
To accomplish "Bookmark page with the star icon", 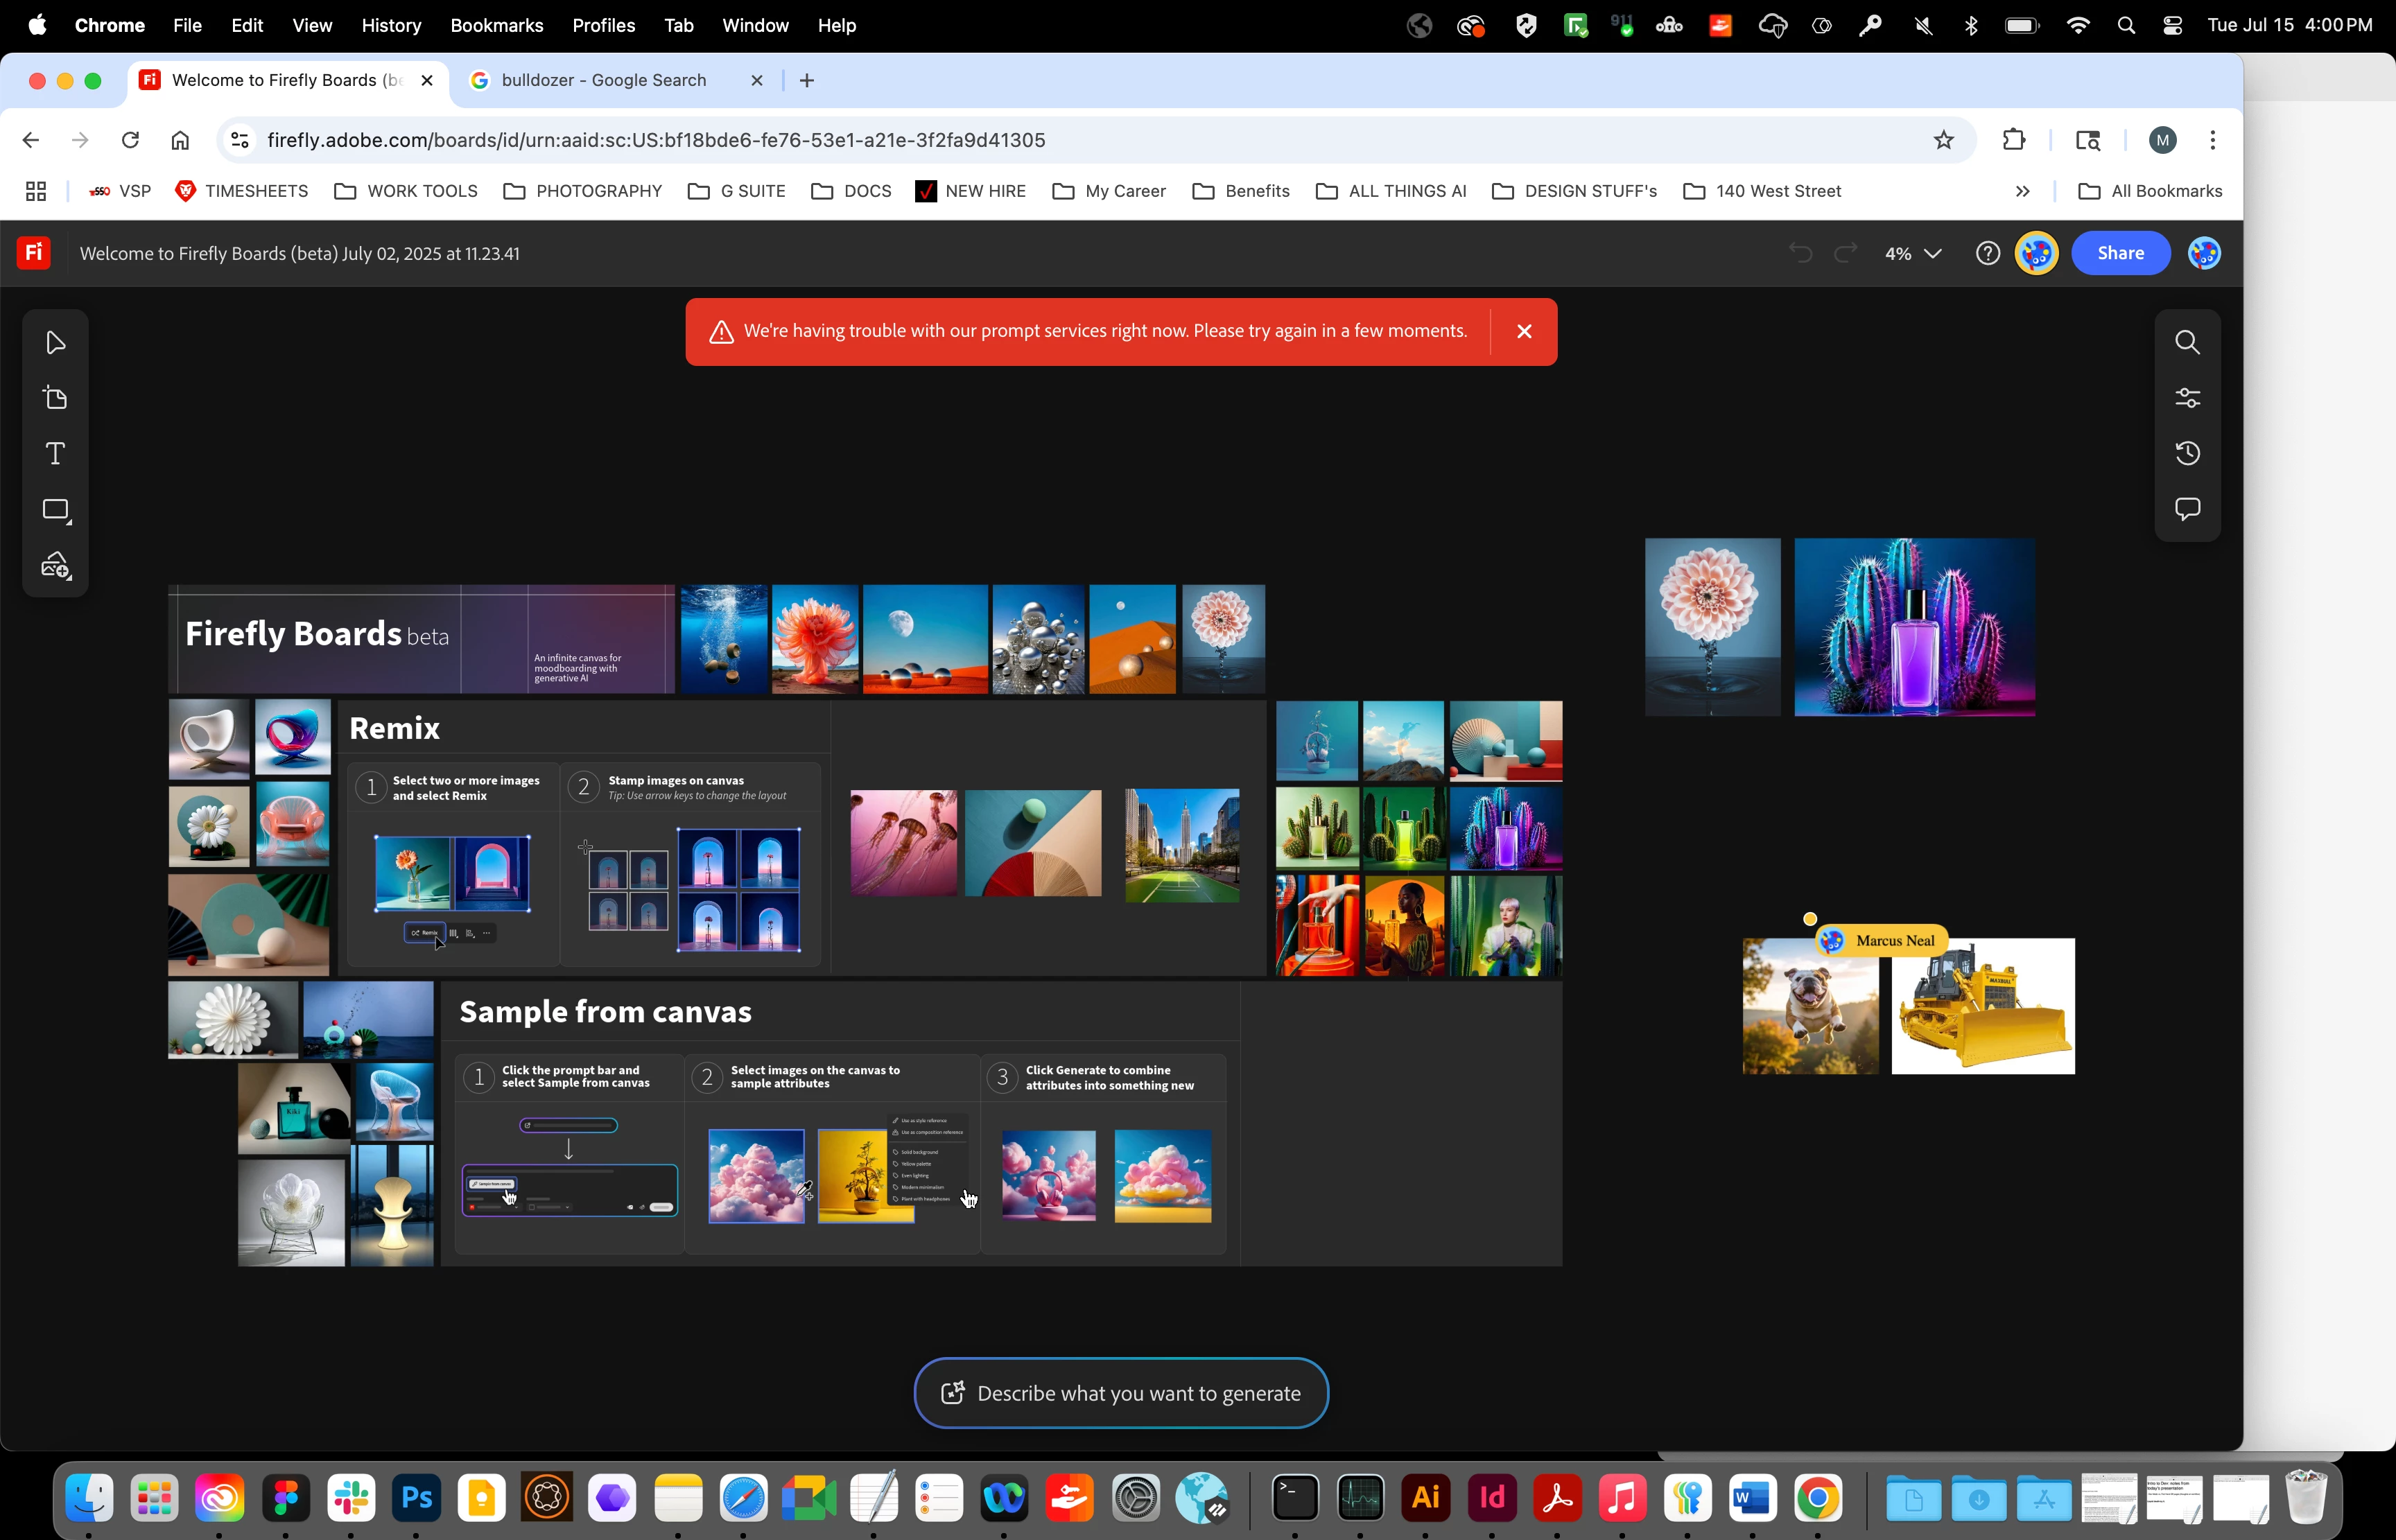I will 1943,140.
